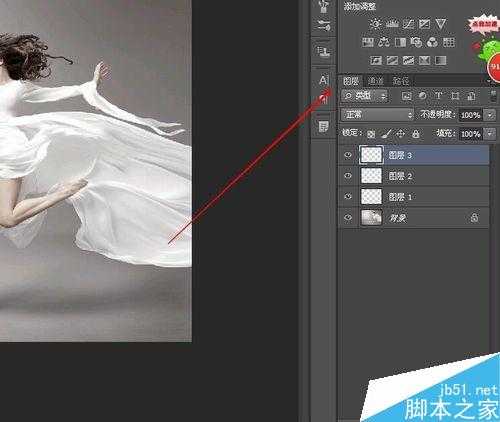Select the 图层 2 layer
This screenshot has height=422, width=500.
[414, 176]
